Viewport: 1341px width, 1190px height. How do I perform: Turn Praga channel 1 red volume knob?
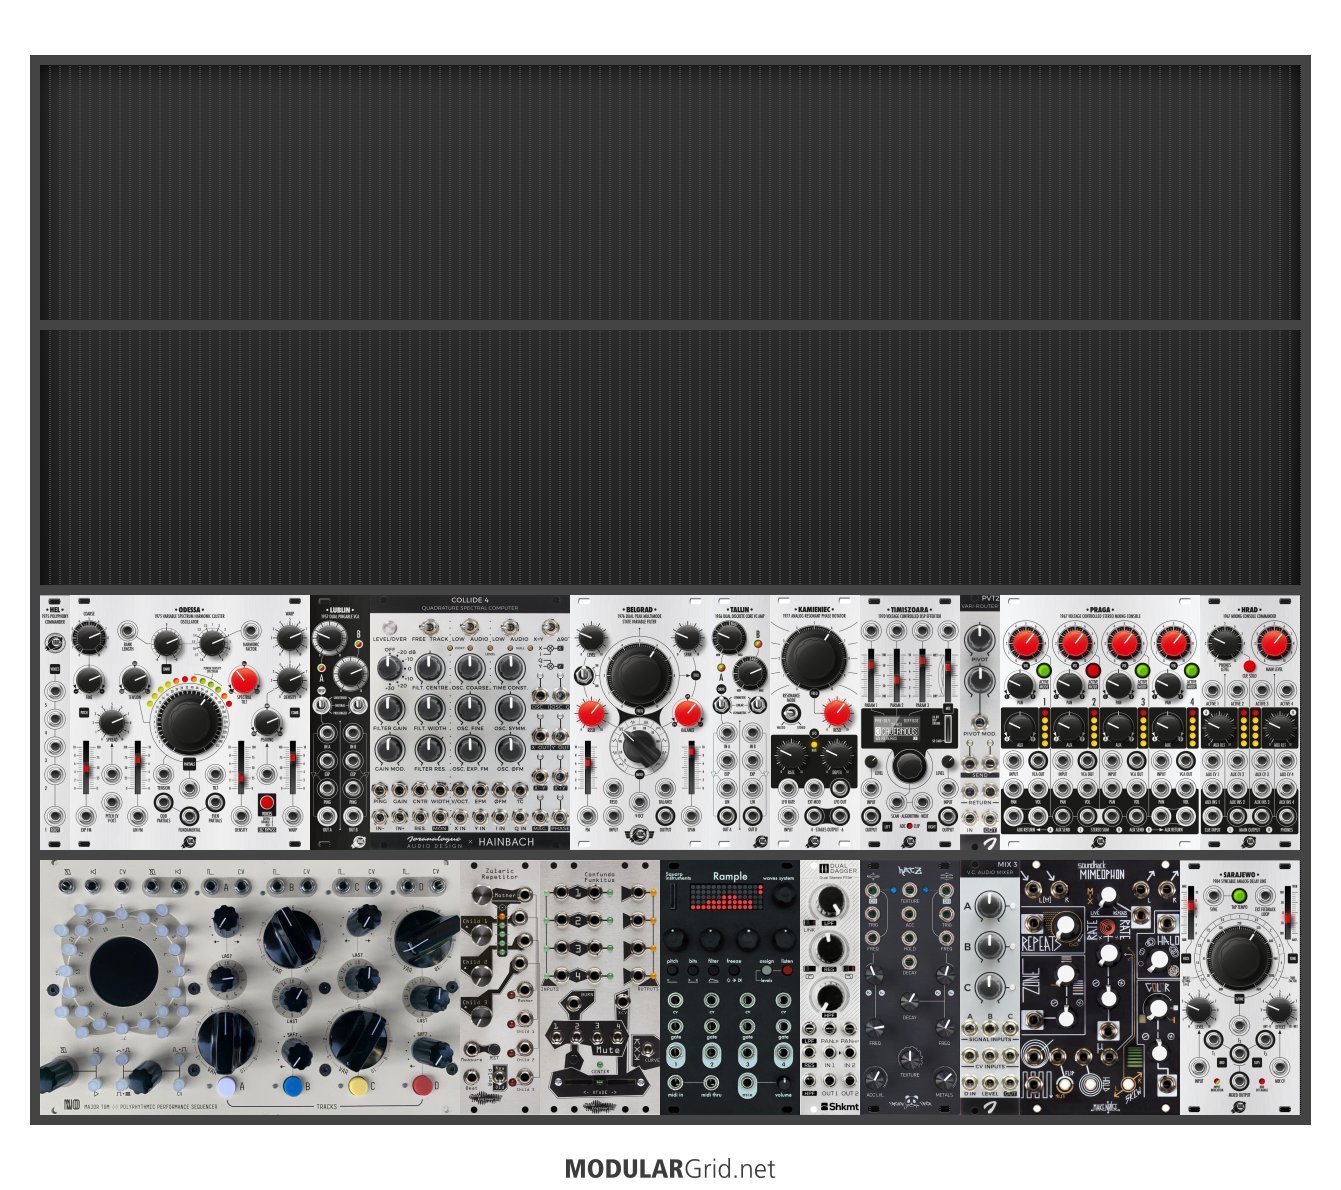click(x=1025, y=642)
